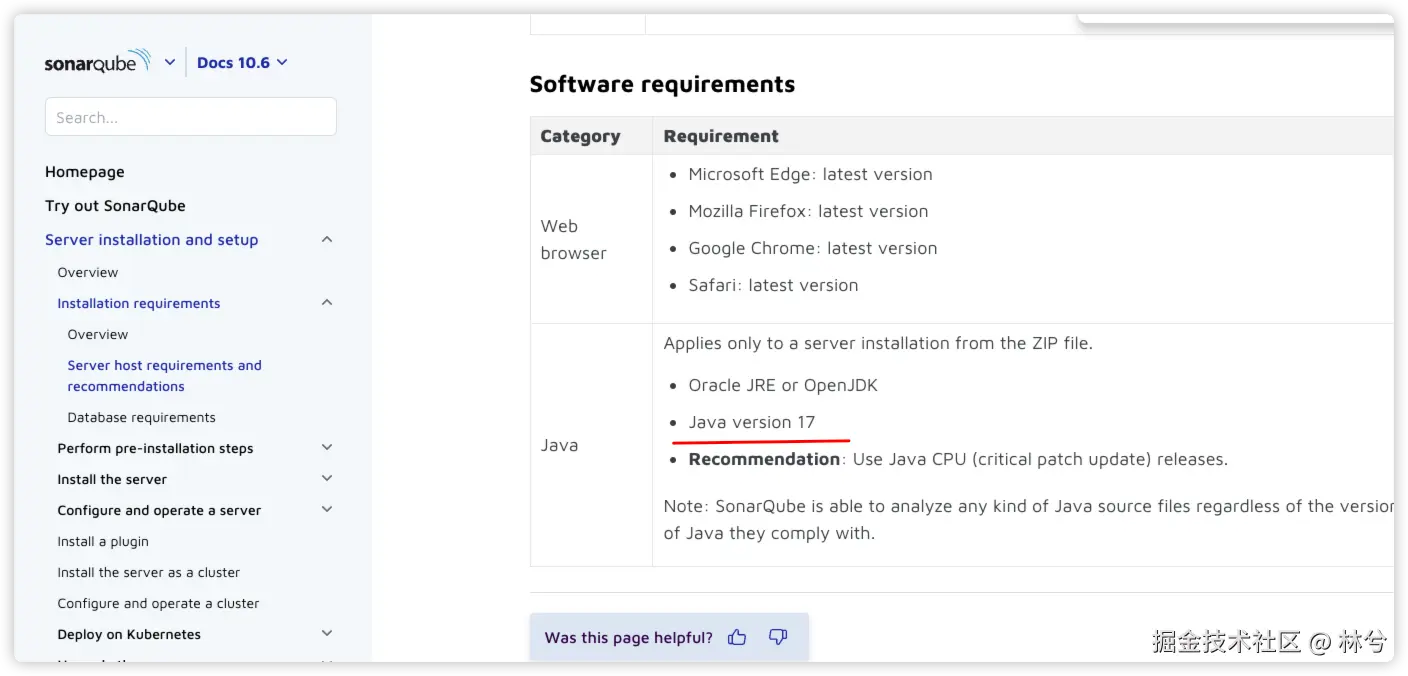Viewport: 1408px width, 676px height.
Task: Expand Perform pre-installation steps chevron
Action: coord(327,448)
